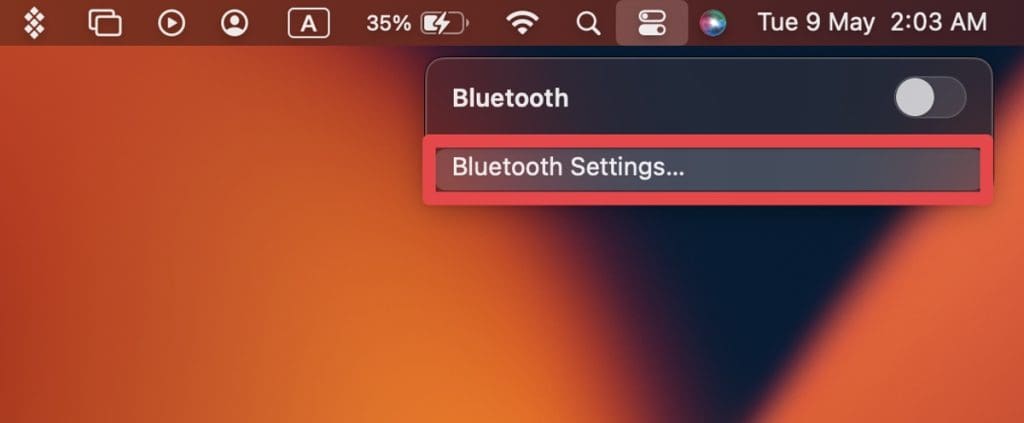The height and width of the screenshot is (423, 1024).
Task: Click the Setapp diamond-pattern menu bar icon
Action: pyautogui.click(x=34, y=24)
